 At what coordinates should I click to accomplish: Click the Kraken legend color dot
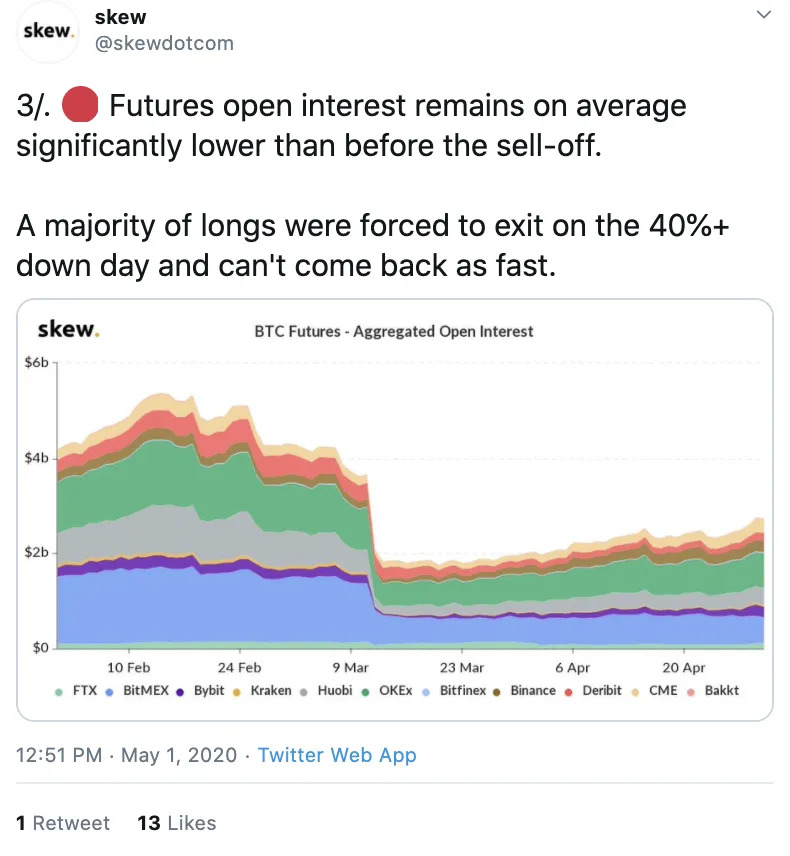pyautogui.click(x=237, y=690)
